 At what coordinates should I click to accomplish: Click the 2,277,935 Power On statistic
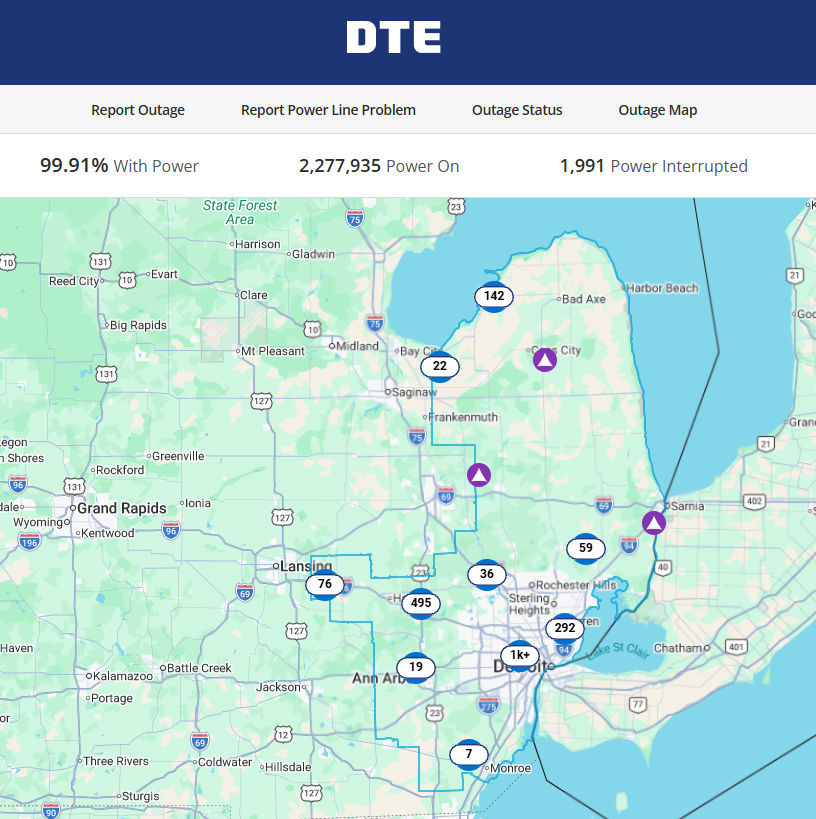click(379, 166)
